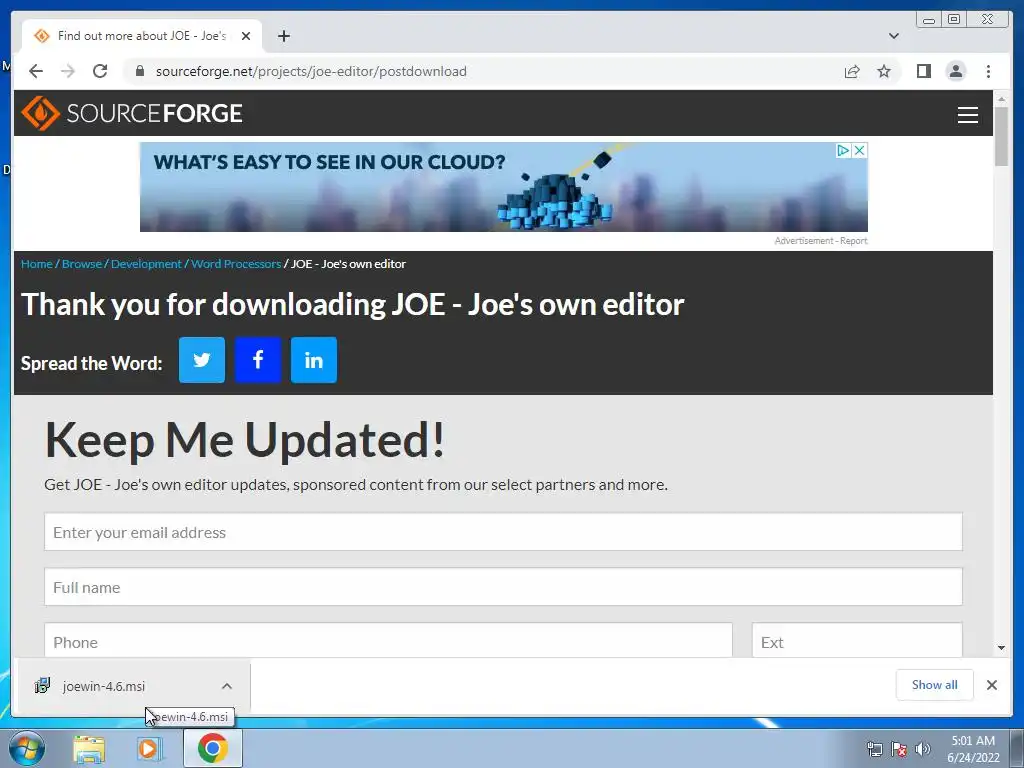Viewport: 1024px width, 768px height.
Task: Share on Facebook
Action: click(x=258, y=360)
